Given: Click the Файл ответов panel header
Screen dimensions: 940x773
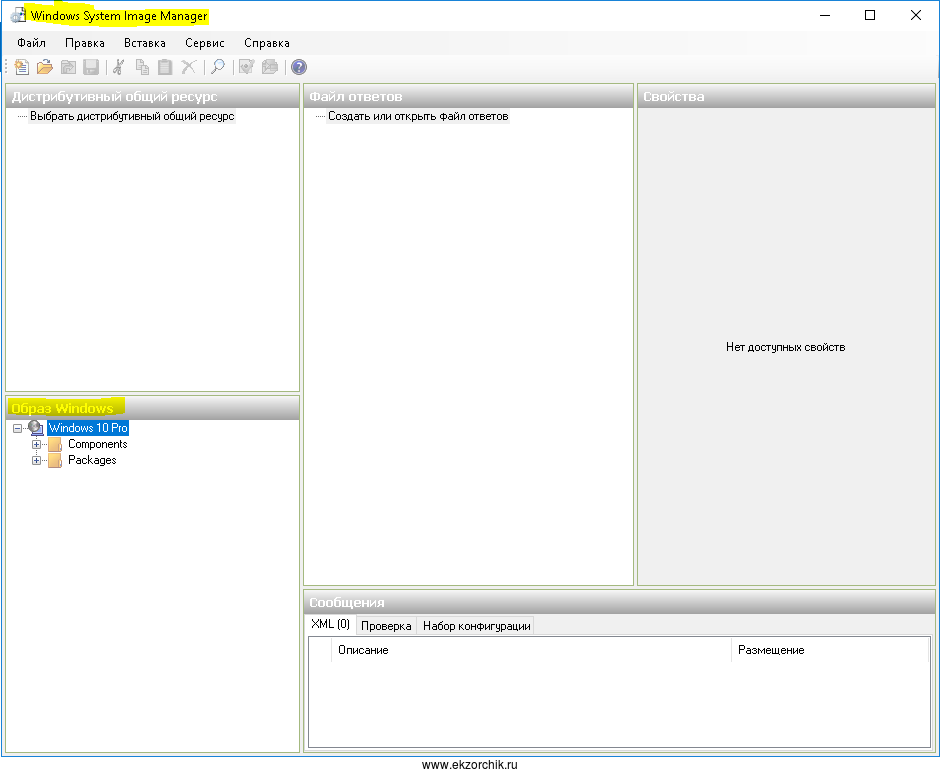Looking at the screenshot, I should pos(468,97).
